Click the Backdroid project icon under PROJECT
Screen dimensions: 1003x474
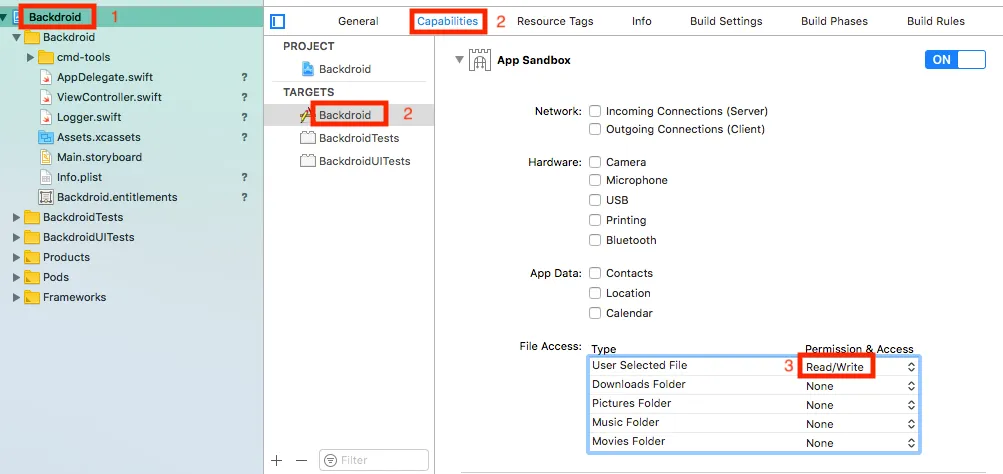point(308,69)
